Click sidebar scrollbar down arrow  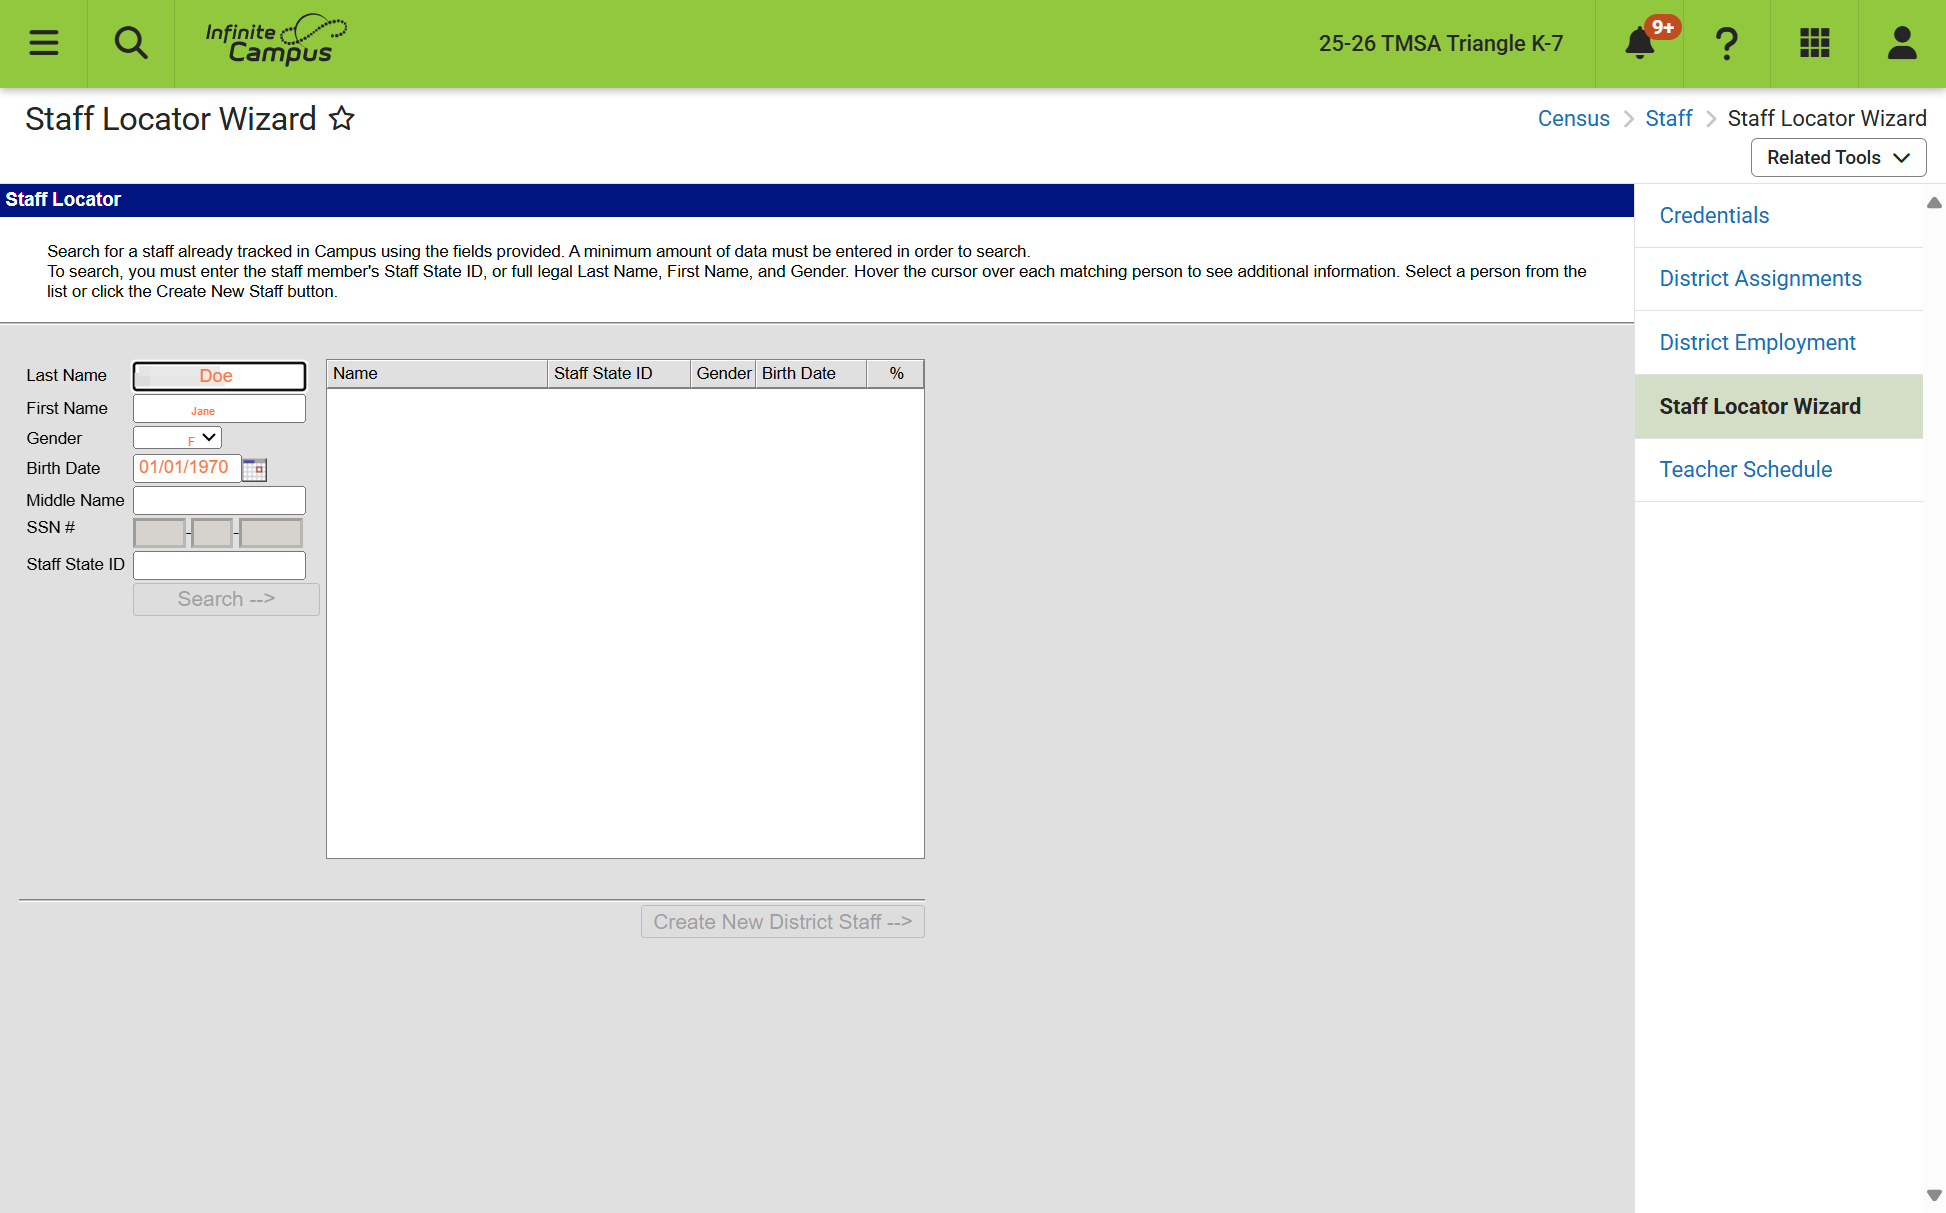coord(1934,1195)
